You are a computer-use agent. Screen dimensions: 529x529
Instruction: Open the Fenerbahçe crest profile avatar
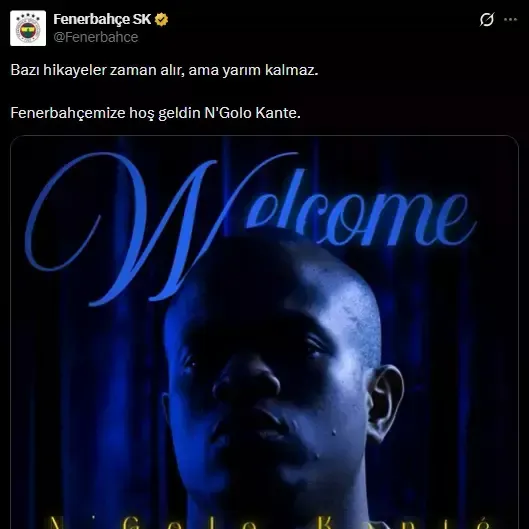click(x=28, y=28)
